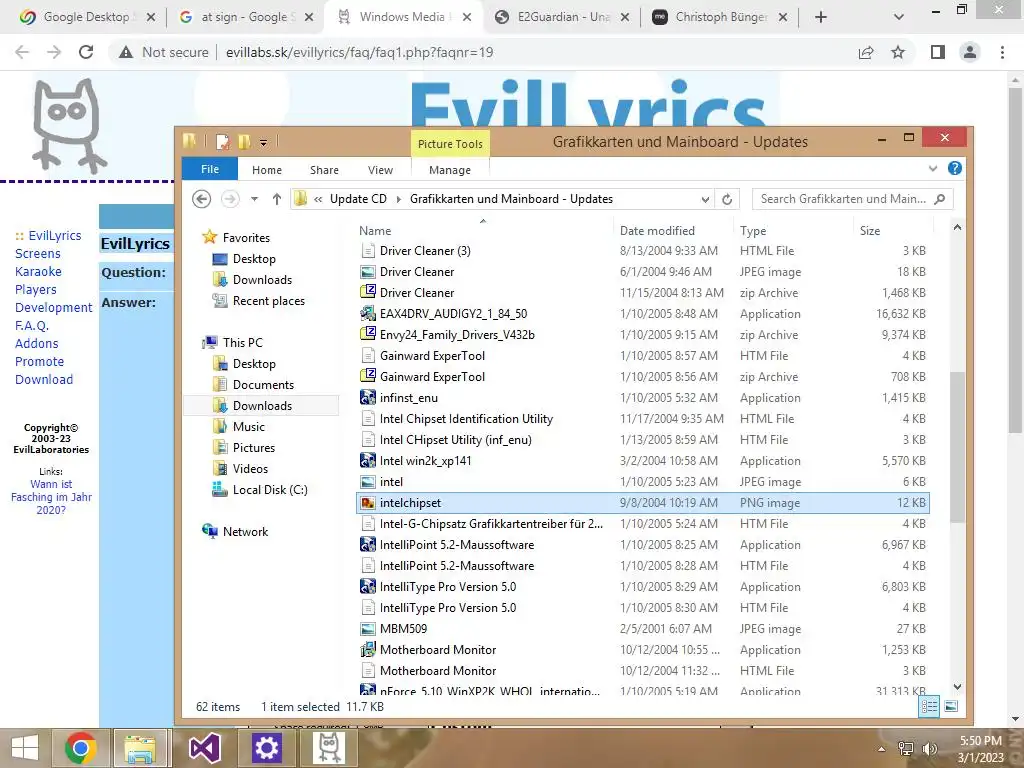The image size is (1024, 768).
Task: Expand breadcrumb arrow after Update CD
Action: 398,199
